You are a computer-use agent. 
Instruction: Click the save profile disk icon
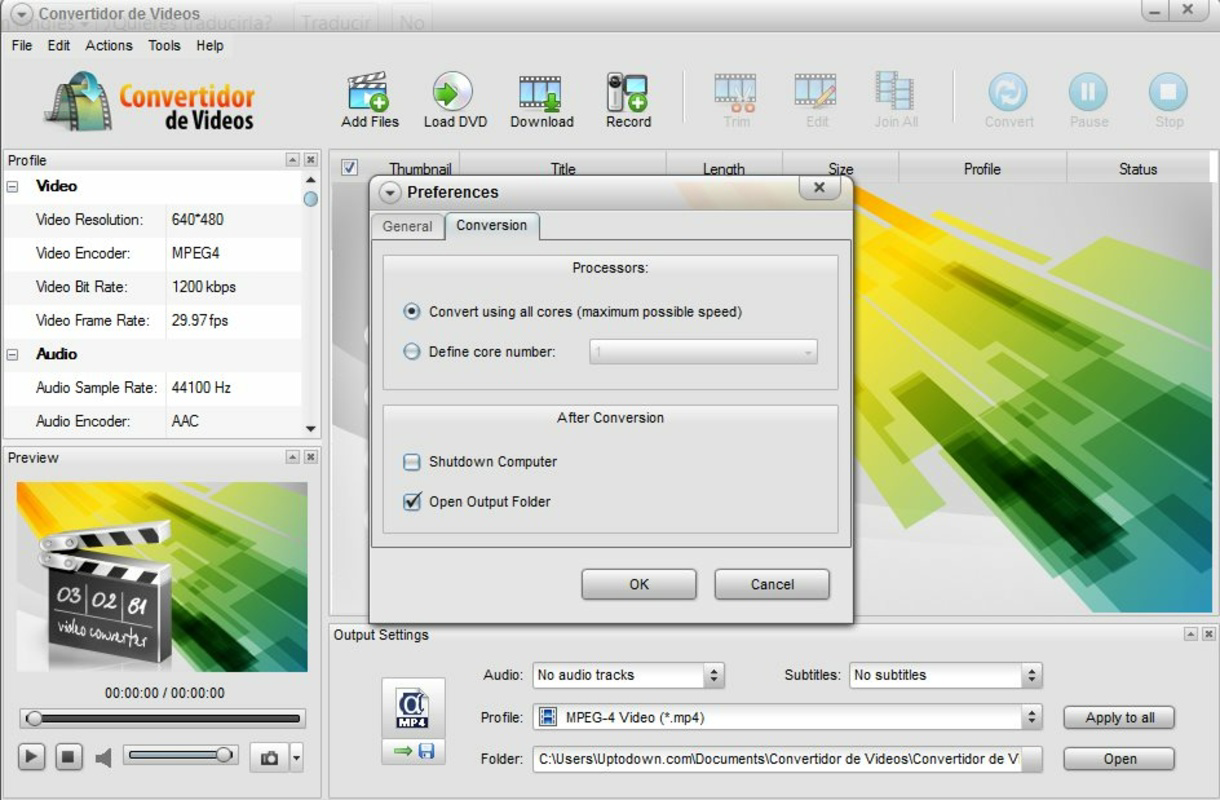coord(426,751)
